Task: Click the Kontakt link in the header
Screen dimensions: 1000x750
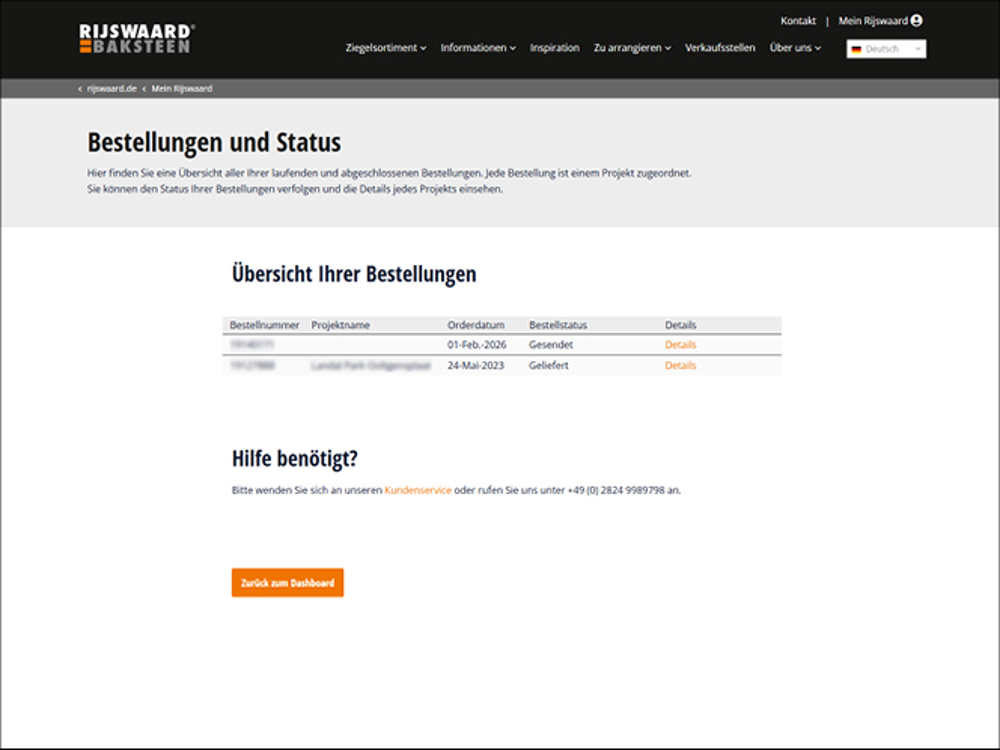Action: point(798,21)
